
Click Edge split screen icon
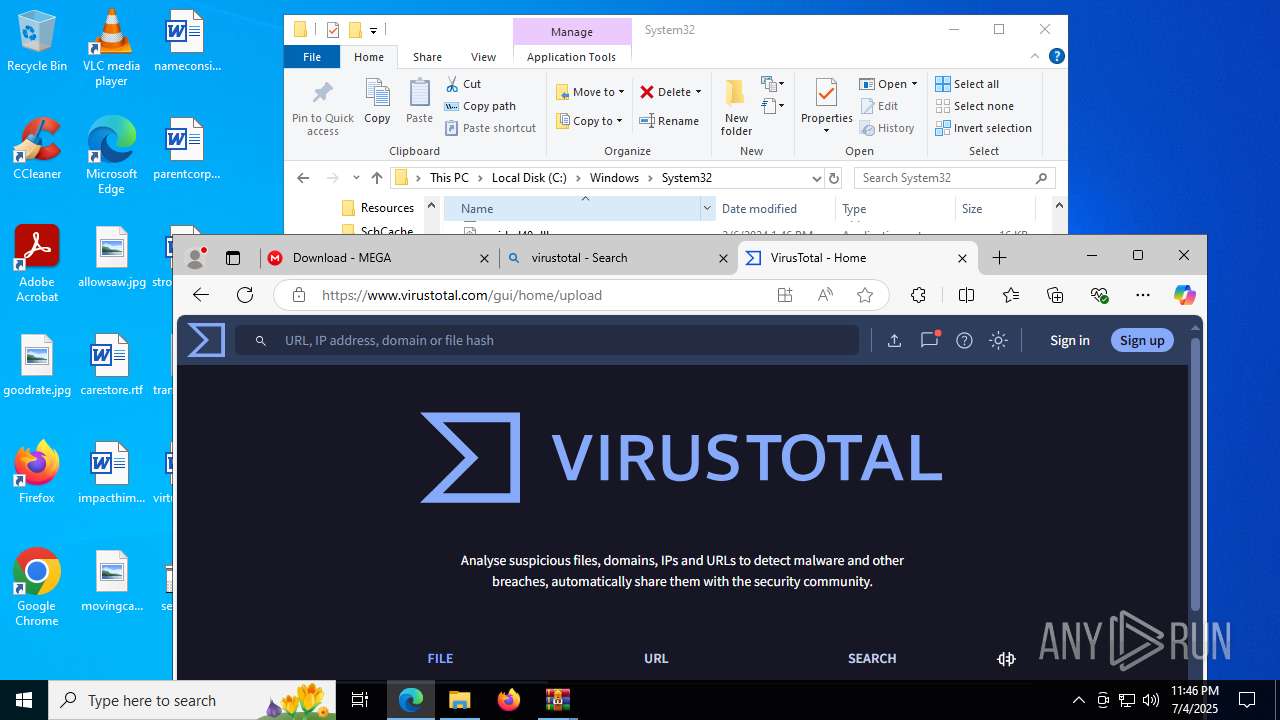point(966,295)
